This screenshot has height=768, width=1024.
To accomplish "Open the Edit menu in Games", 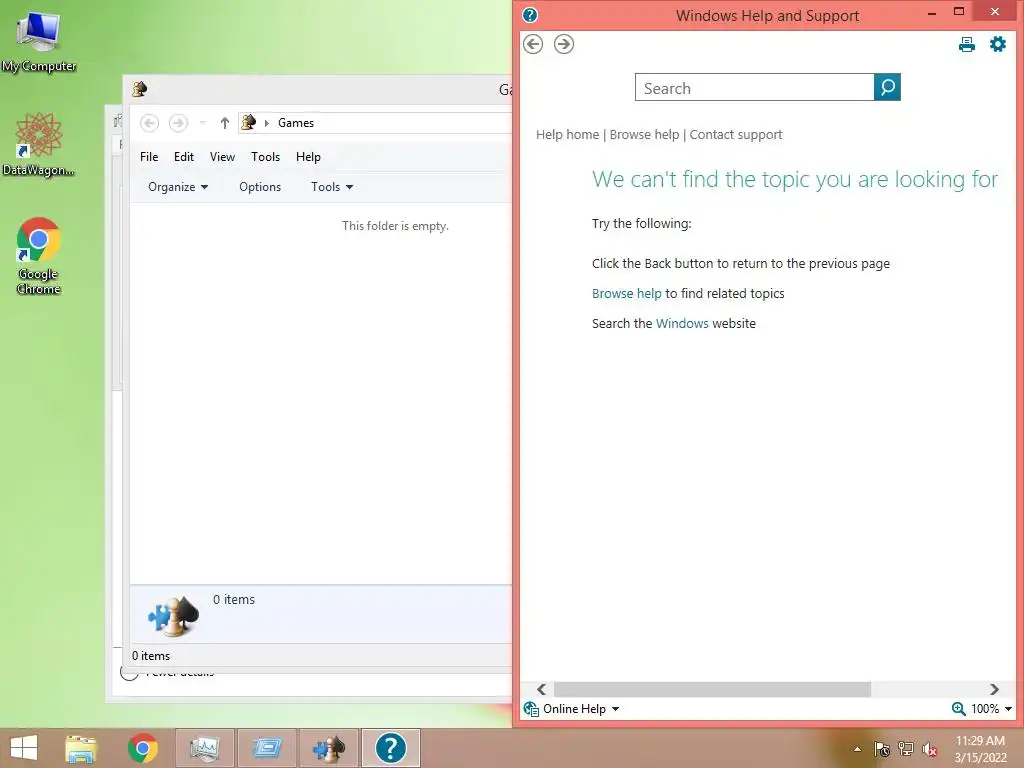I will click(x=184, y=157).
